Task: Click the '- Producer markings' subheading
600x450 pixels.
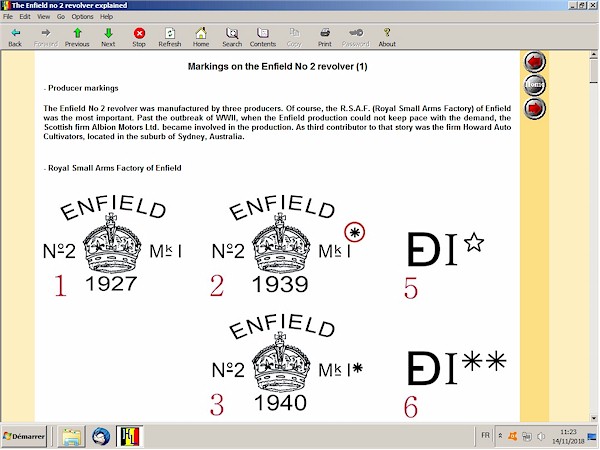Action: pos(81,88)
